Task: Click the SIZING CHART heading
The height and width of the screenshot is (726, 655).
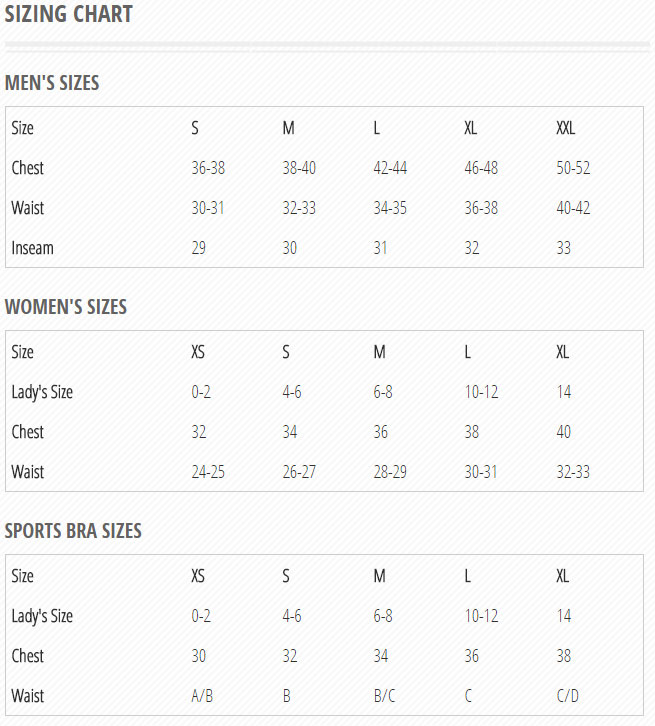Action: (69, 14)
